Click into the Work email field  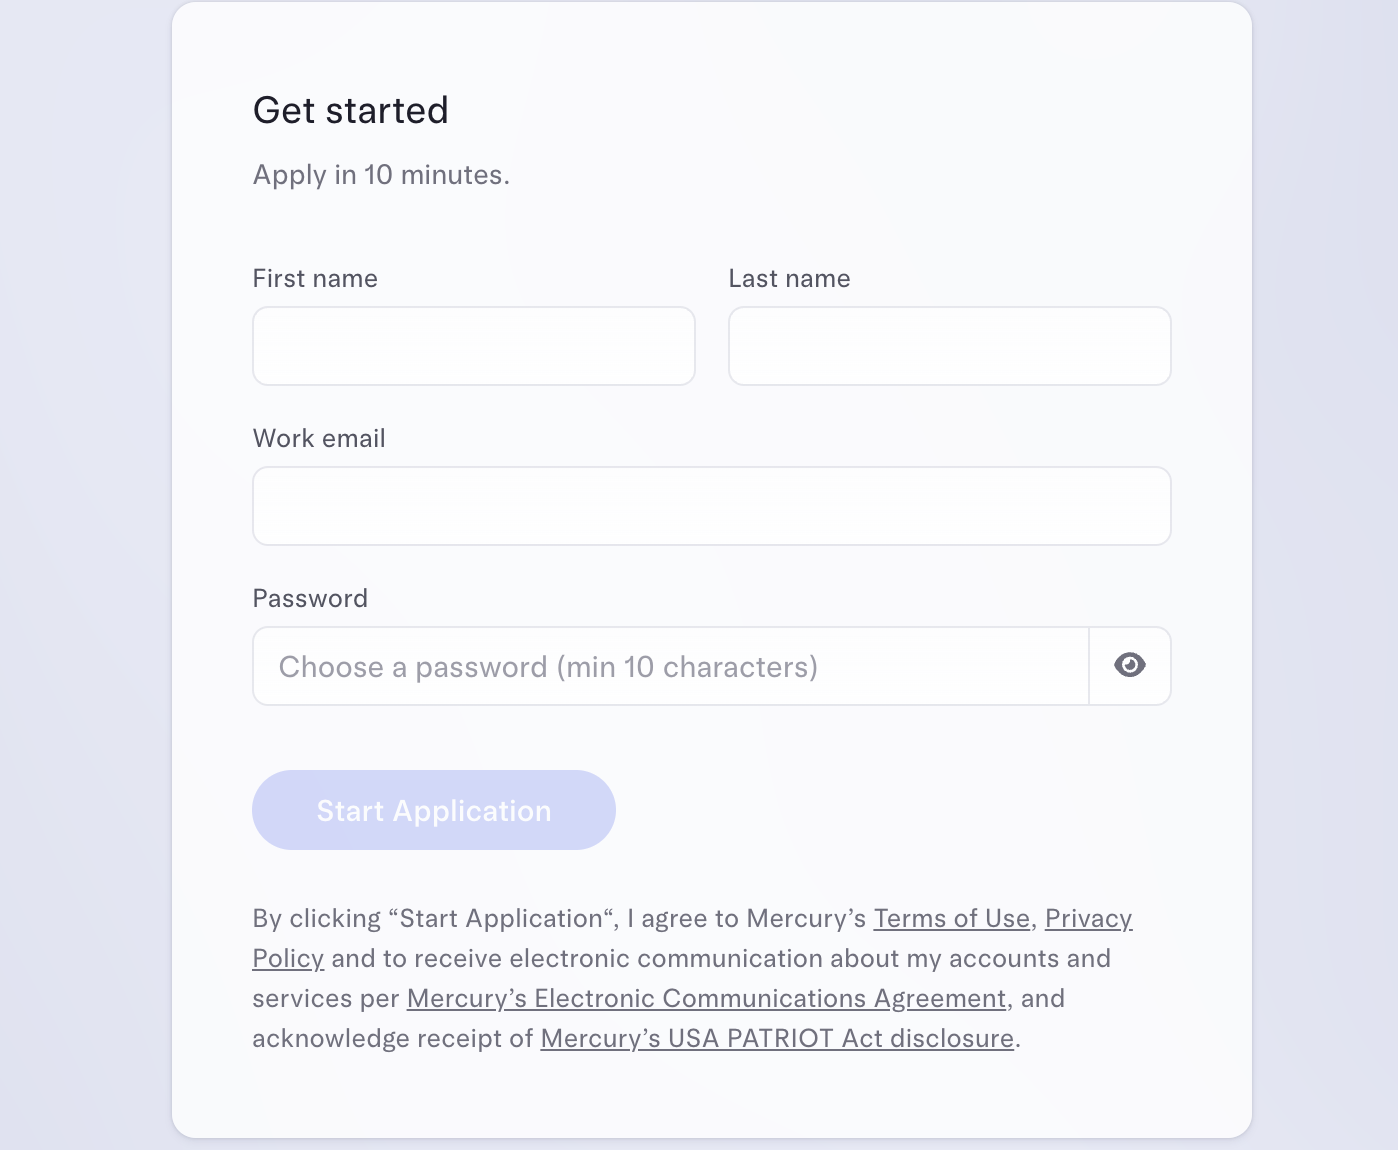(x=712, y=506)
